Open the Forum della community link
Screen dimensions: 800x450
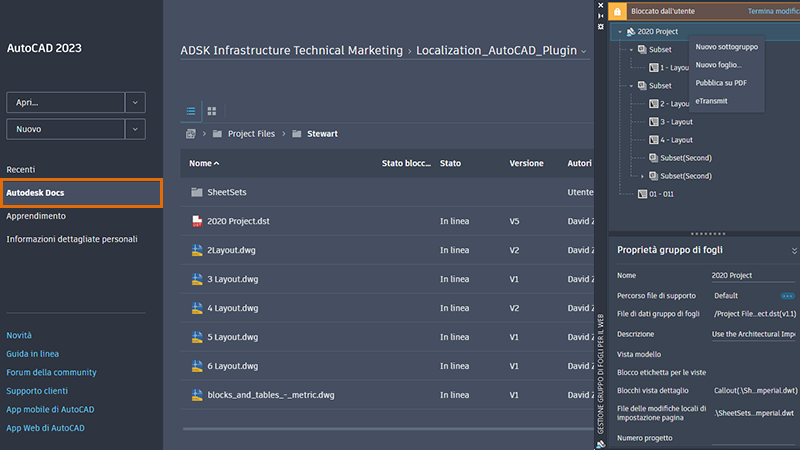point(51,372)
